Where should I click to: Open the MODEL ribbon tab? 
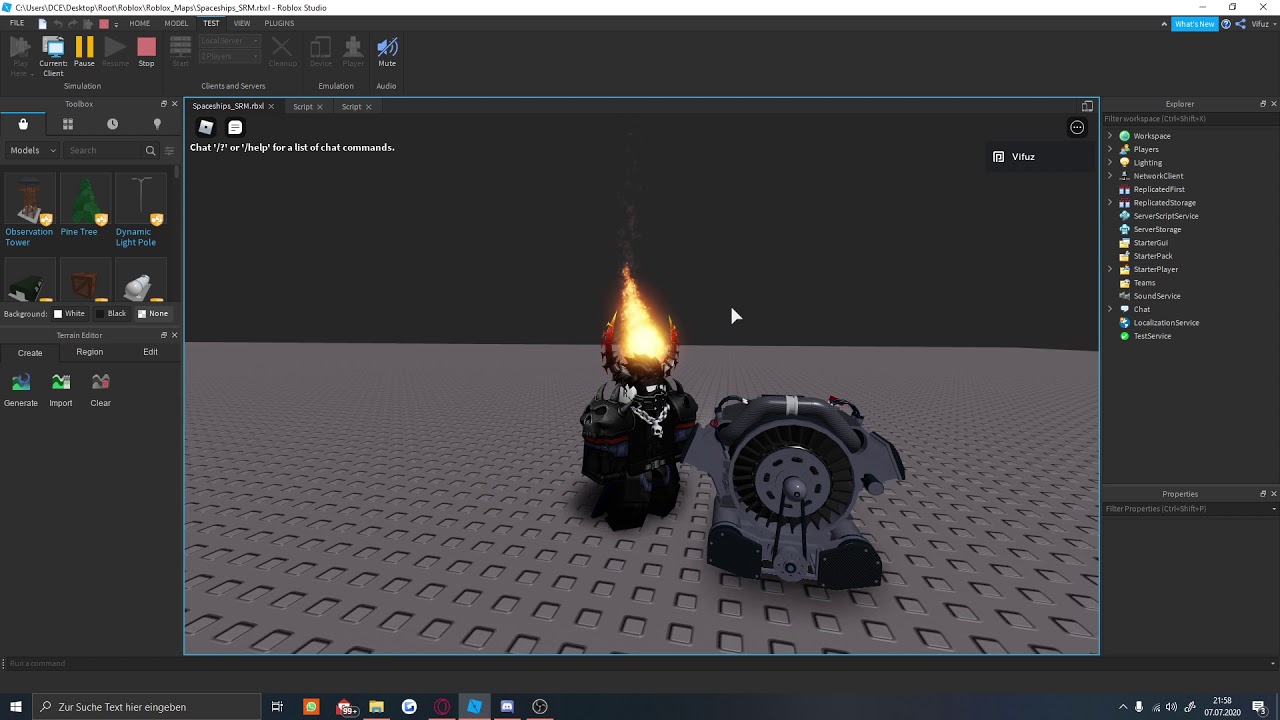tap(176, 23)
